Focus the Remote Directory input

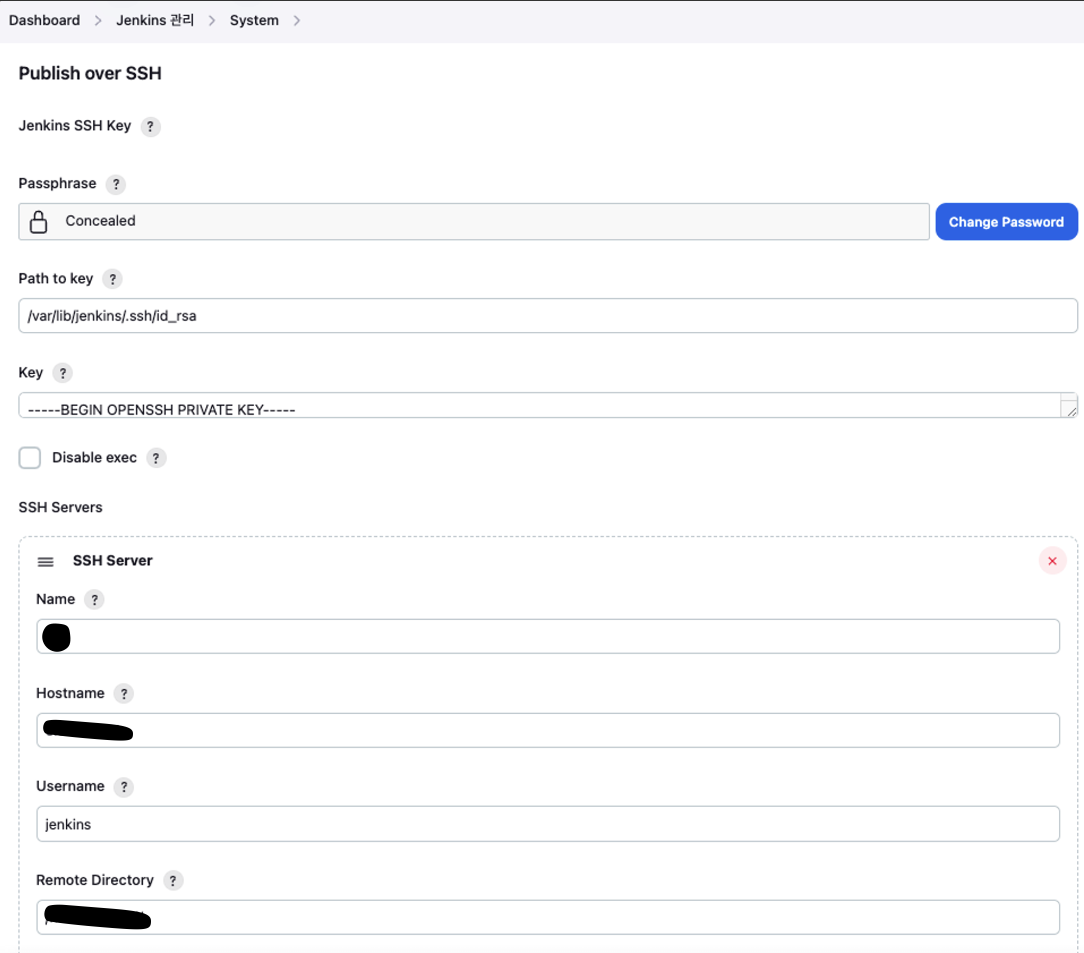tap(548, 918)
